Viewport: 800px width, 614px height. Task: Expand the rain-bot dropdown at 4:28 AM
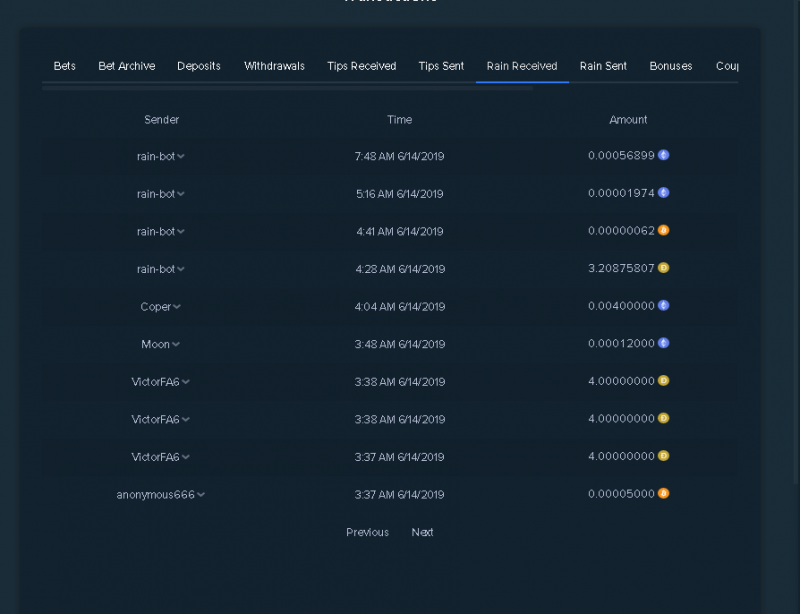[x=181, y=269]
